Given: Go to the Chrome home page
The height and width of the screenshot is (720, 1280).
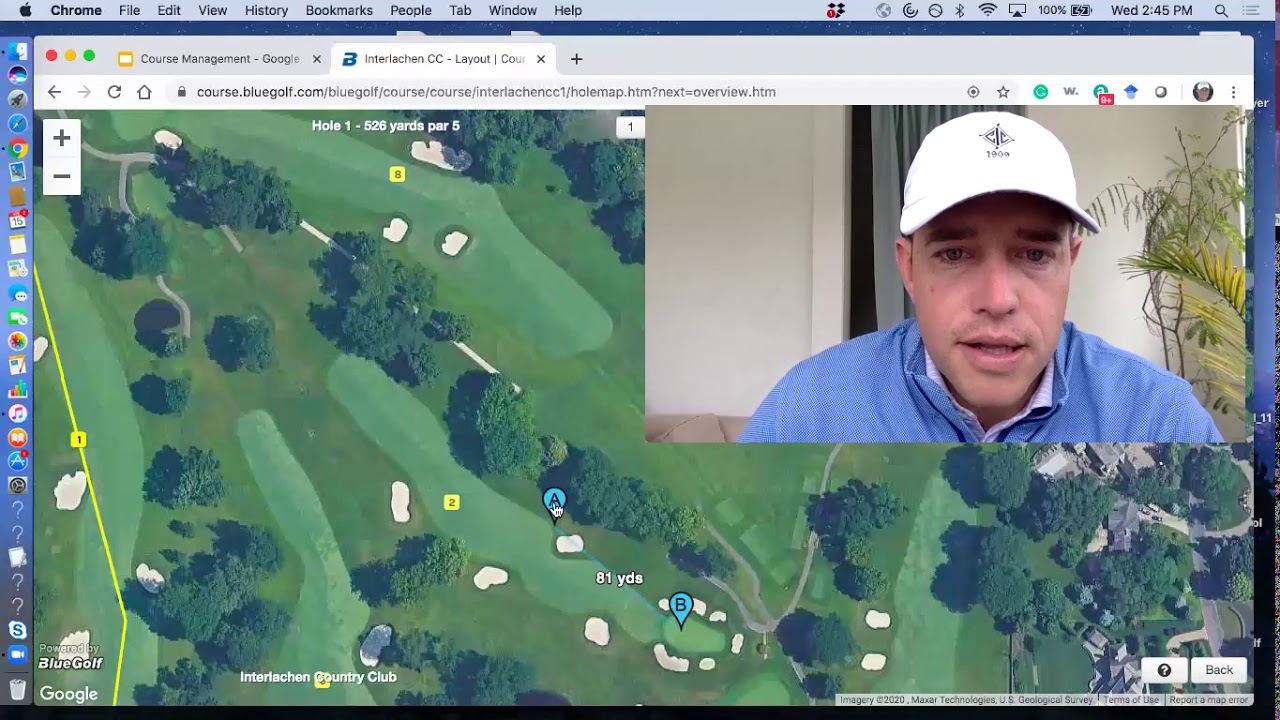Looking at the screenshot, I should tap(144, 92).
